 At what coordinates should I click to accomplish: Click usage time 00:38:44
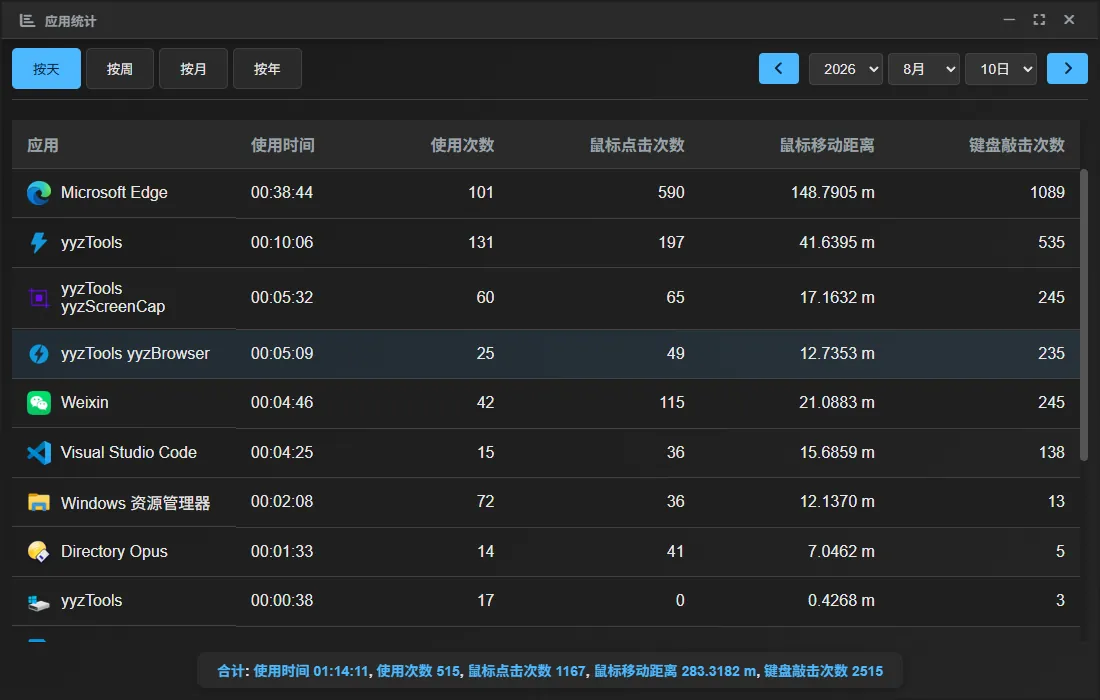(x=282, y=193)
